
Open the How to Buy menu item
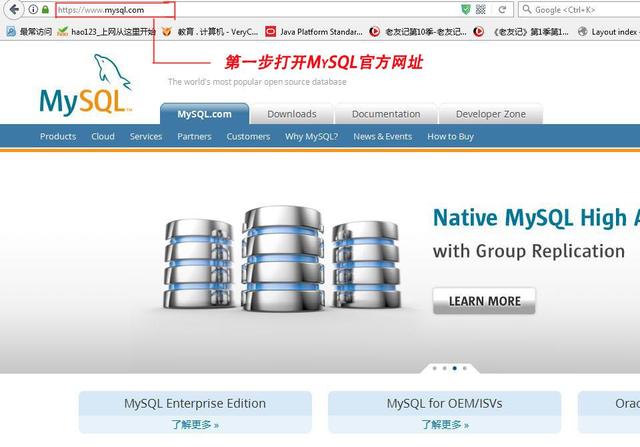coord(450,136)
